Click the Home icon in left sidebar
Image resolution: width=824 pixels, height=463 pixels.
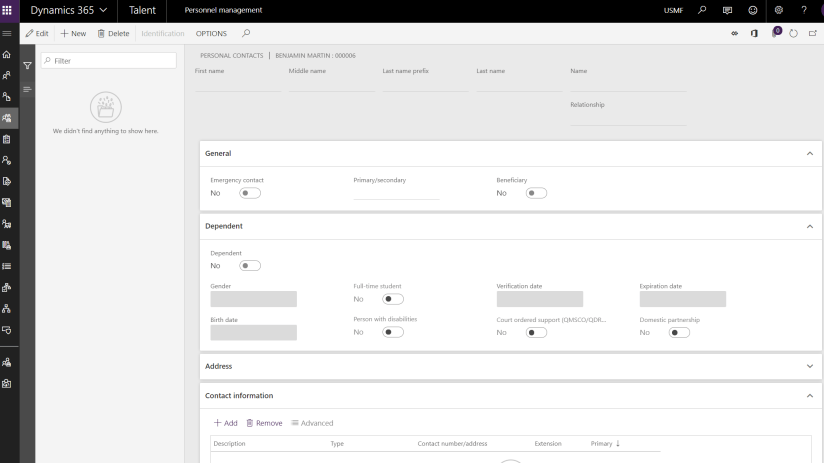[8, 55]
